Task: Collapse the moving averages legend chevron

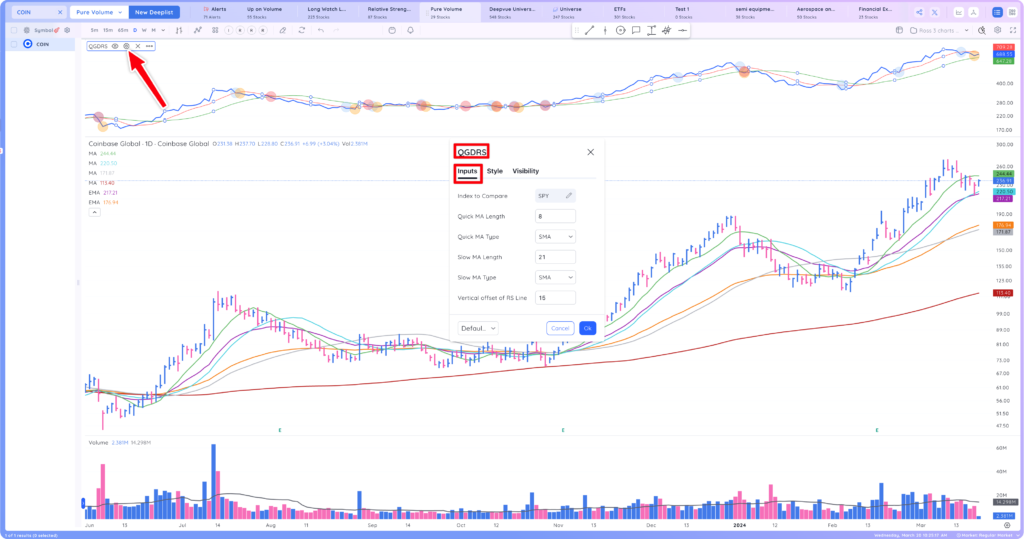Action: coord(94,212)
